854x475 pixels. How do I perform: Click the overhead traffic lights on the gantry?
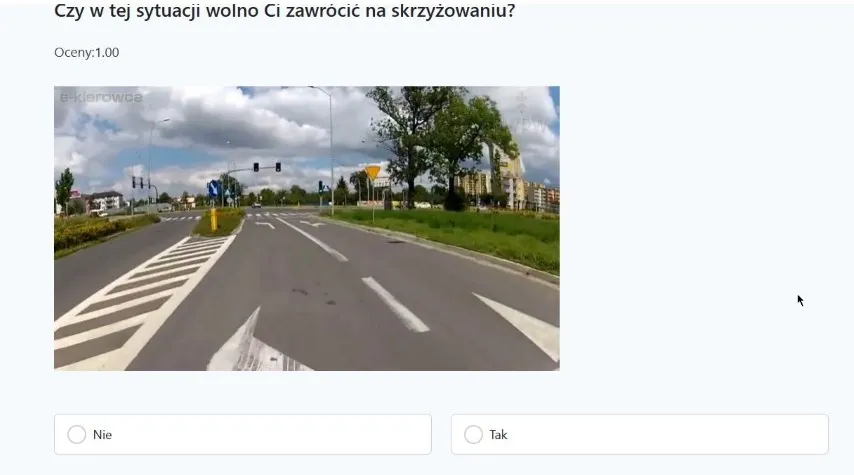click(267, 167)
